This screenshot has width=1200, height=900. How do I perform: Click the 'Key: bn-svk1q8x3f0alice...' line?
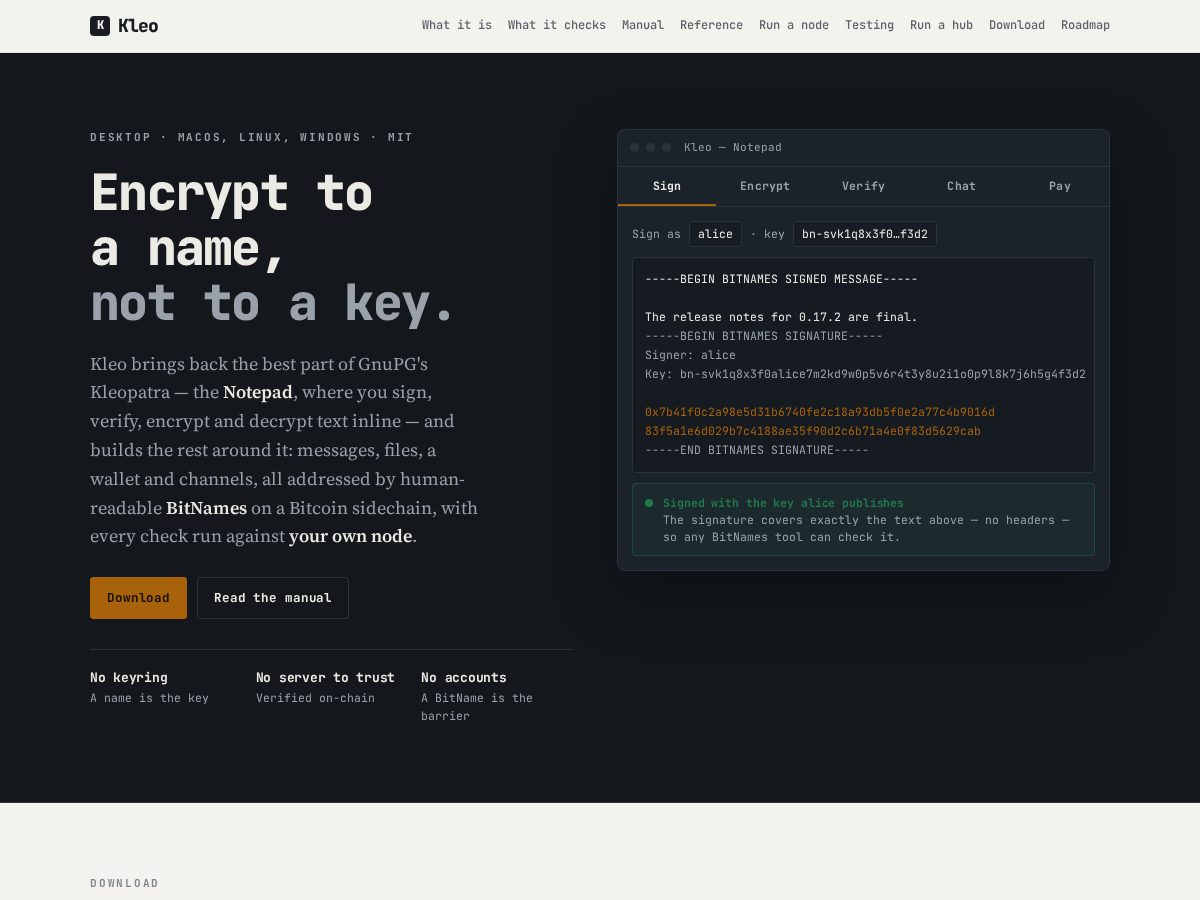coord(865,374)
